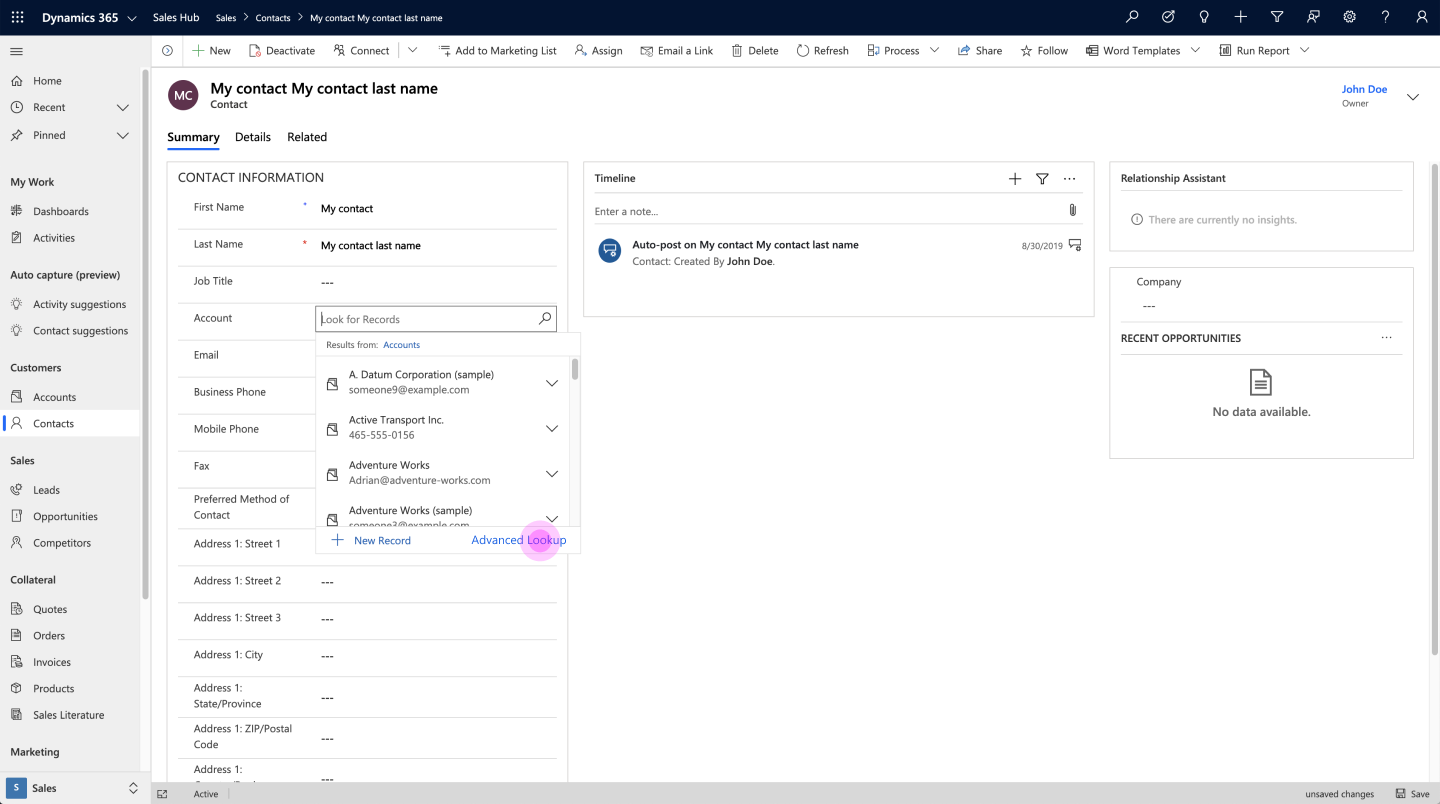Click the Share command
Image resolution: width=1440 pixels, height=804 pixels.
click(980, 50)
